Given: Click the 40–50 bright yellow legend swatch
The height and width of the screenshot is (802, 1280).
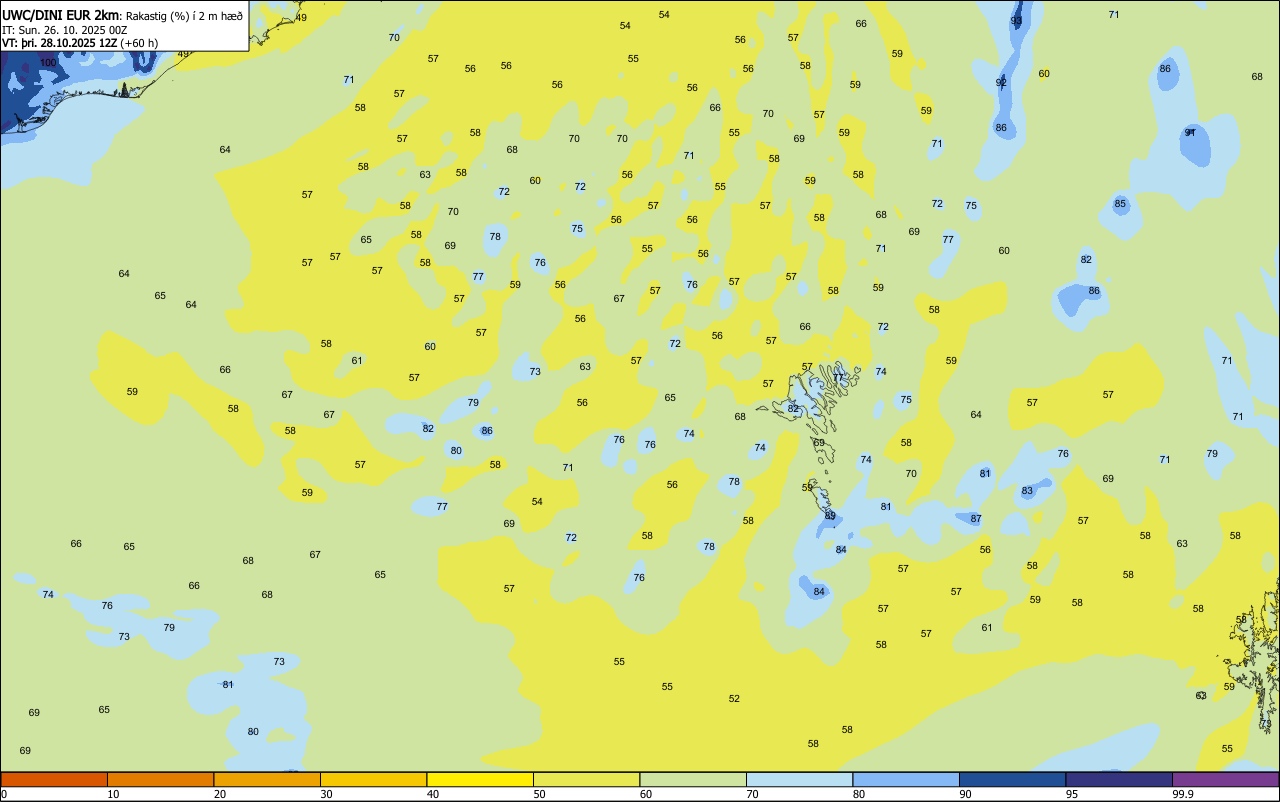Looking at the screenshot, I should click(480, 779).
